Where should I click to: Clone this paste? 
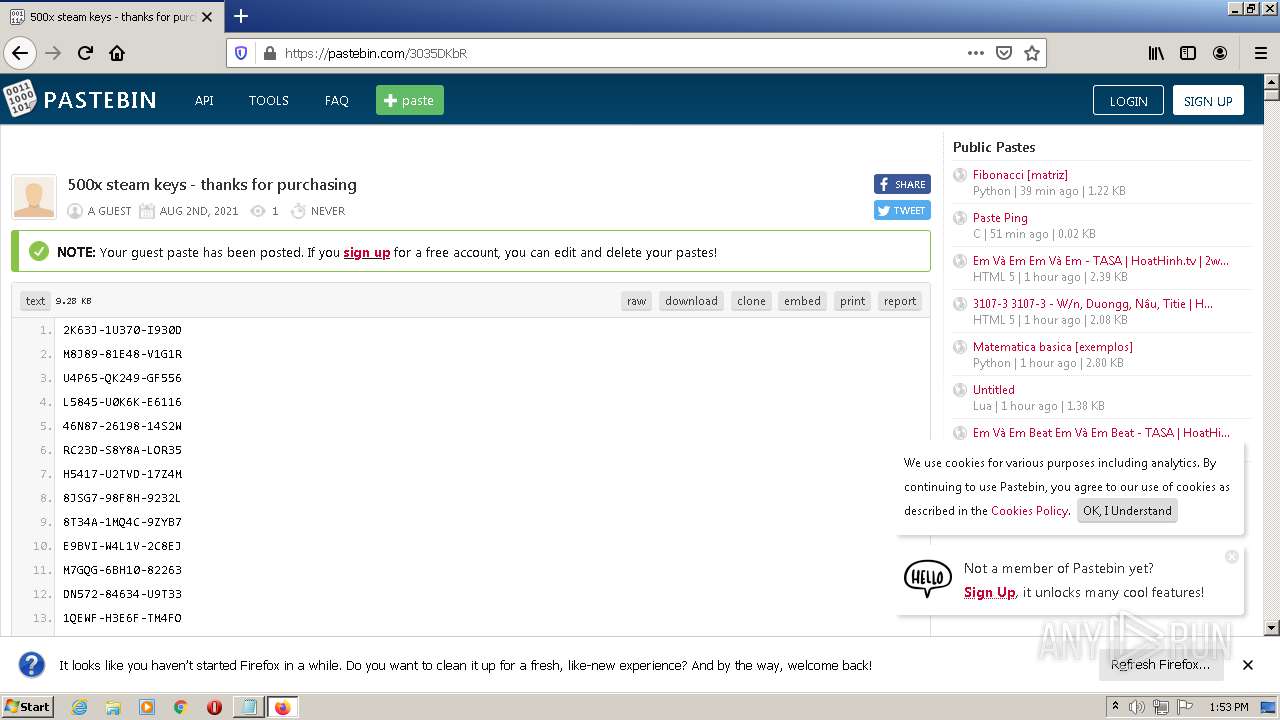tap(751, 301)
